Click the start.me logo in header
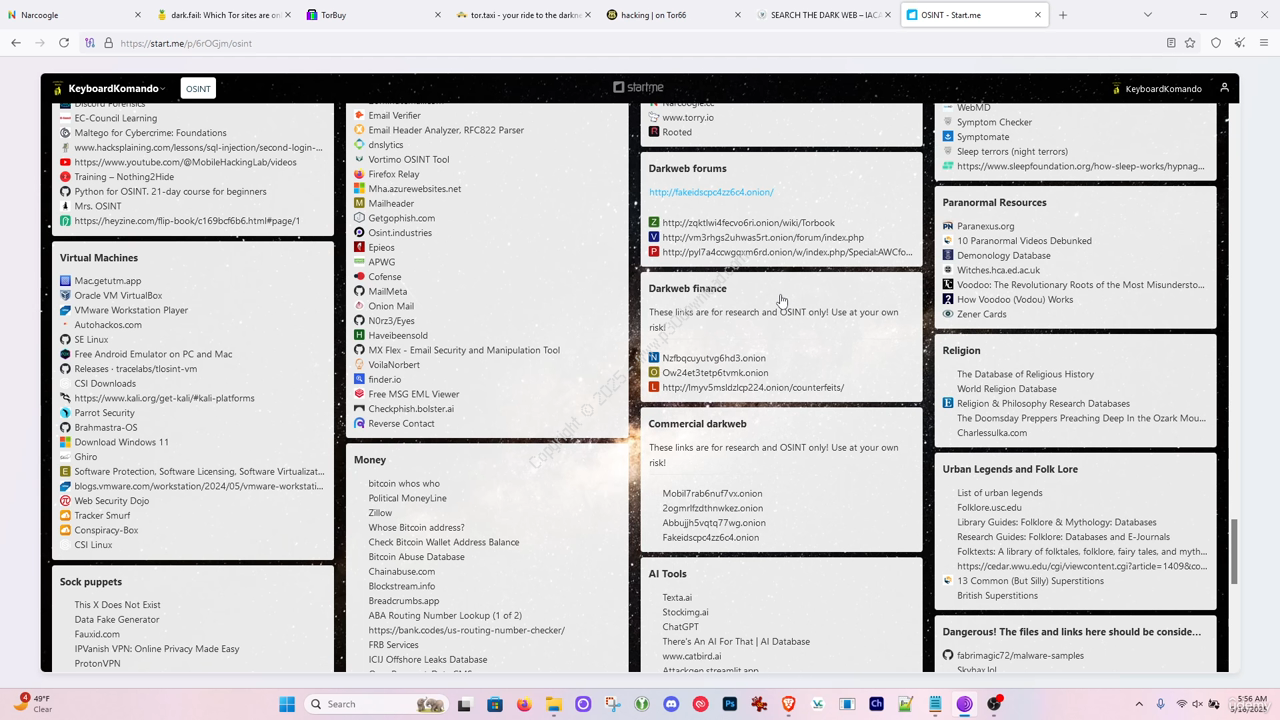 (639, 88)
